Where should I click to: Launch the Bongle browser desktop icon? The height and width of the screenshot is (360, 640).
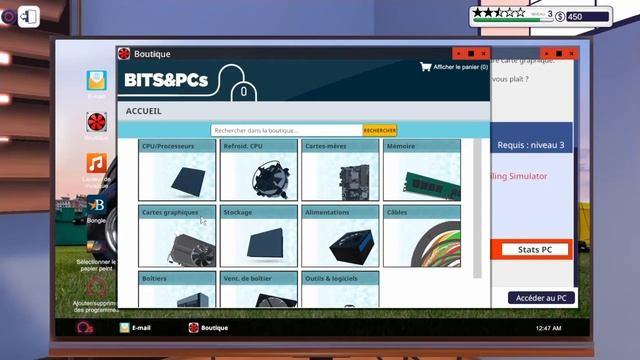[x=96, y=205]
